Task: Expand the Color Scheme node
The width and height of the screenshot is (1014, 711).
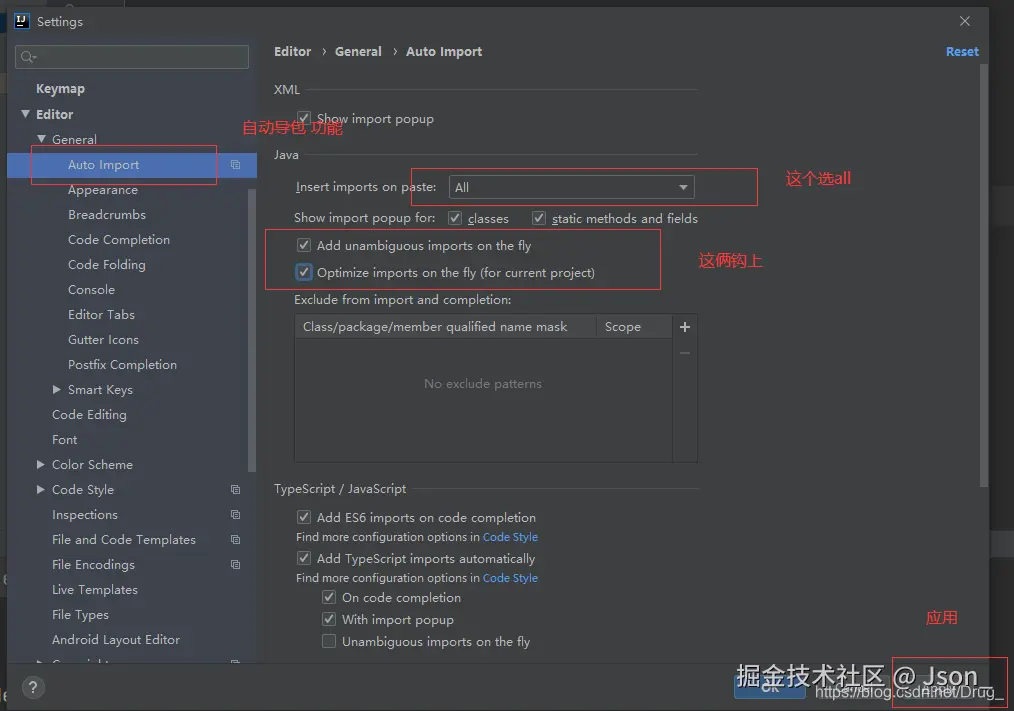Action: 41,465
